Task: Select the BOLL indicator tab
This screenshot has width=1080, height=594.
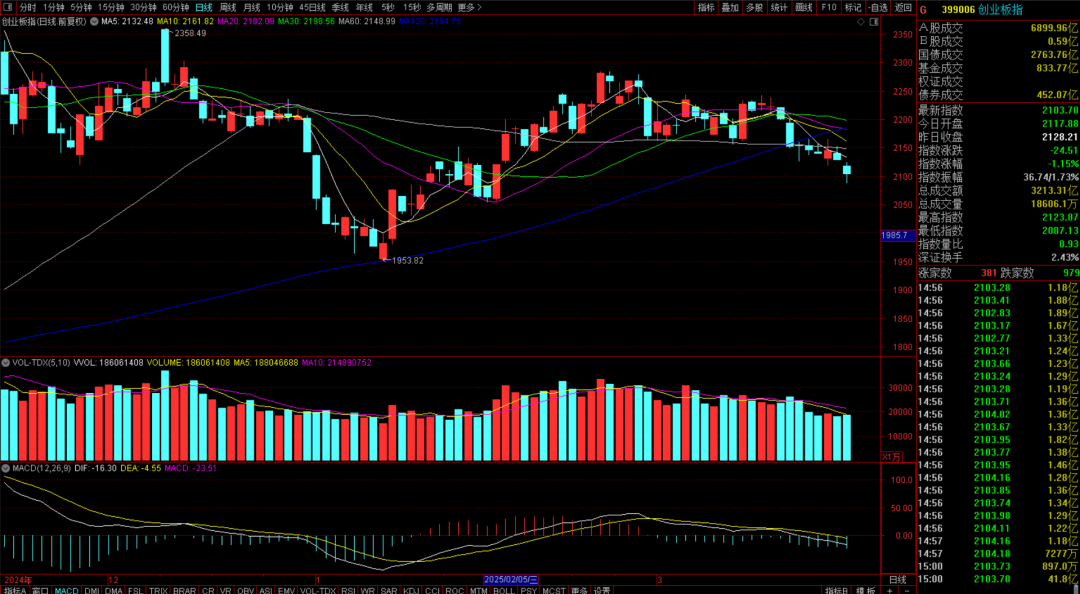Action: pos(503,590)
